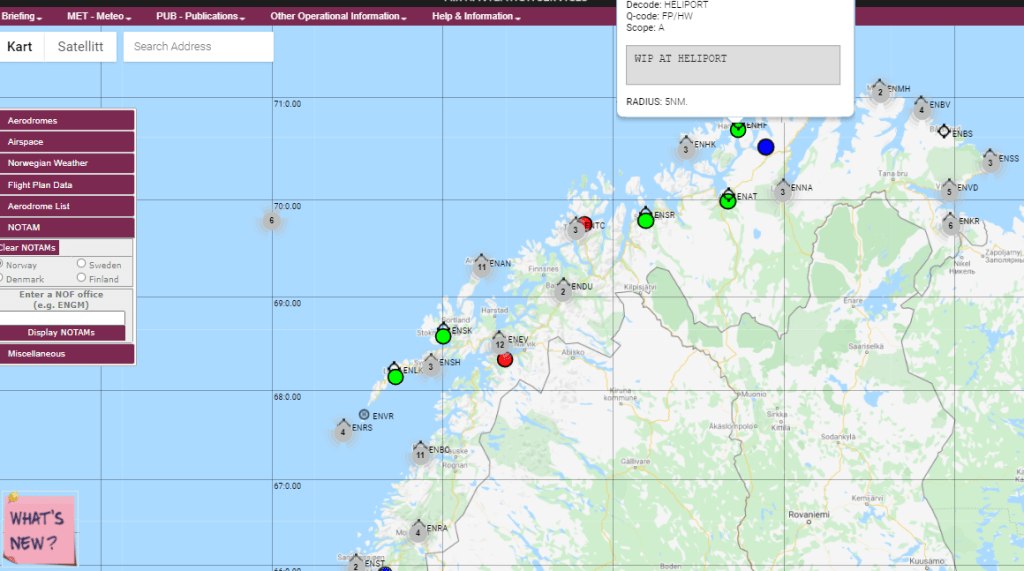Open the What's New sticky note
Viewport: 1024px width, 571px height.
pyautogui.click(x=40, y=529)
